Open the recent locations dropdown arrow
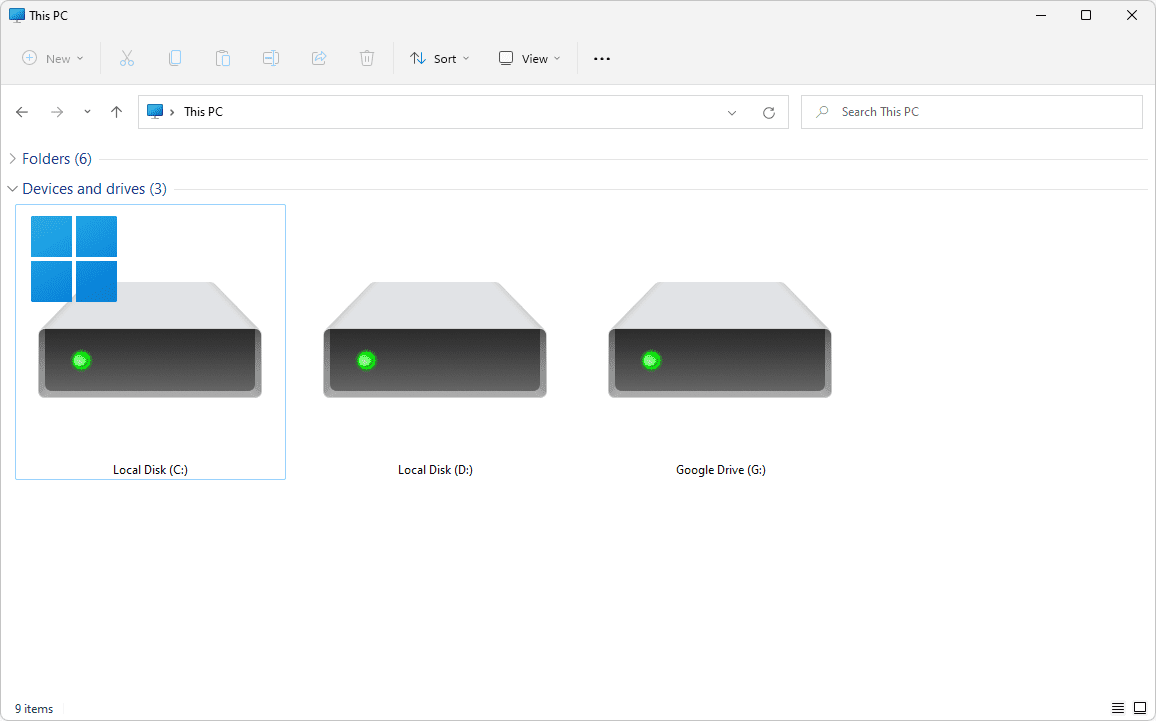1156x721 pixels. pos(87,112)
